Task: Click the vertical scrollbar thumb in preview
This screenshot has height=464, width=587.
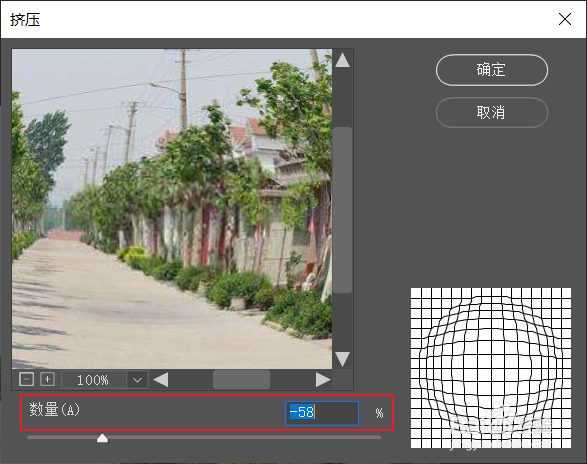Action: [342, 210]
